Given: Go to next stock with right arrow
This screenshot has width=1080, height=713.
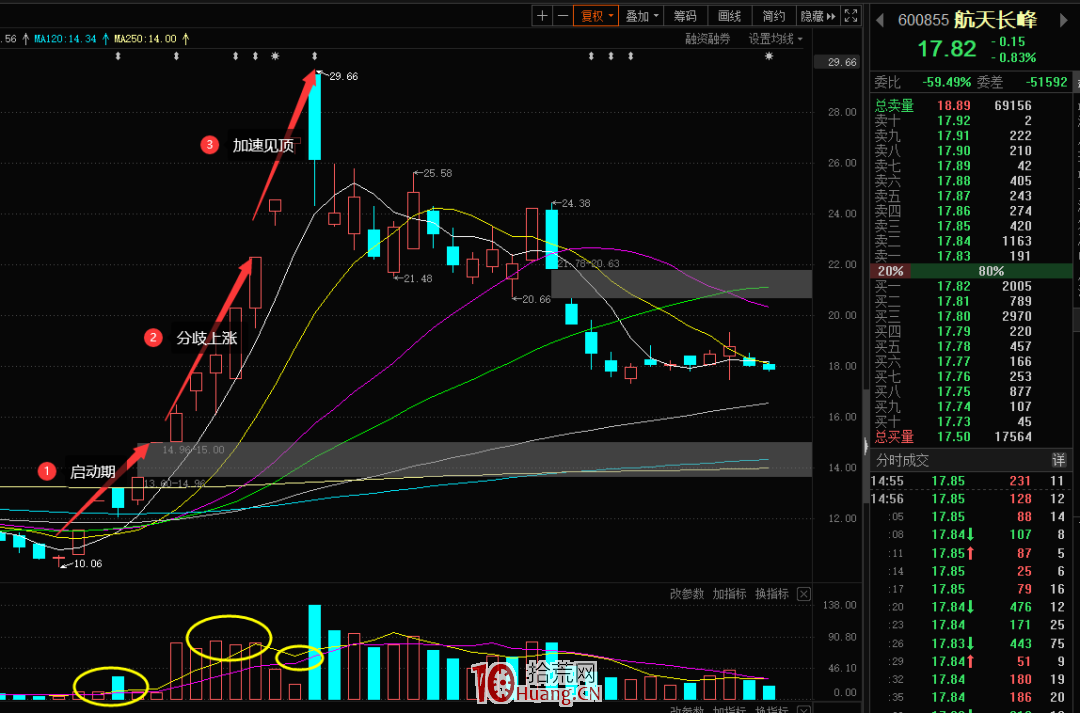Looking at the screenshot, I should point(1063,20).
